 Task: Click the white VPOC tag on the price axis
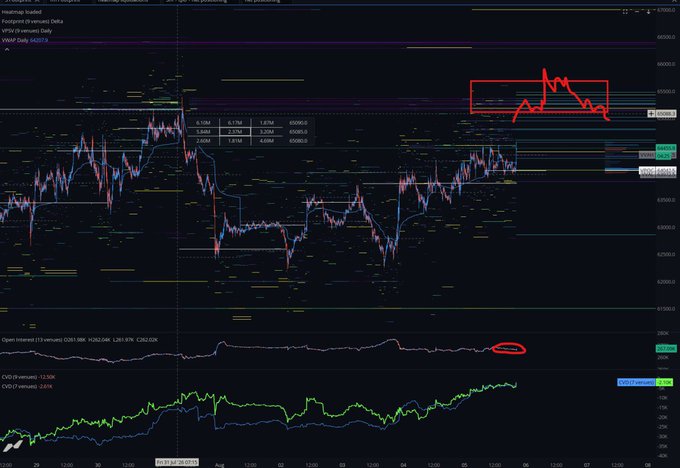pyautogui.click(x=647, y=171)
